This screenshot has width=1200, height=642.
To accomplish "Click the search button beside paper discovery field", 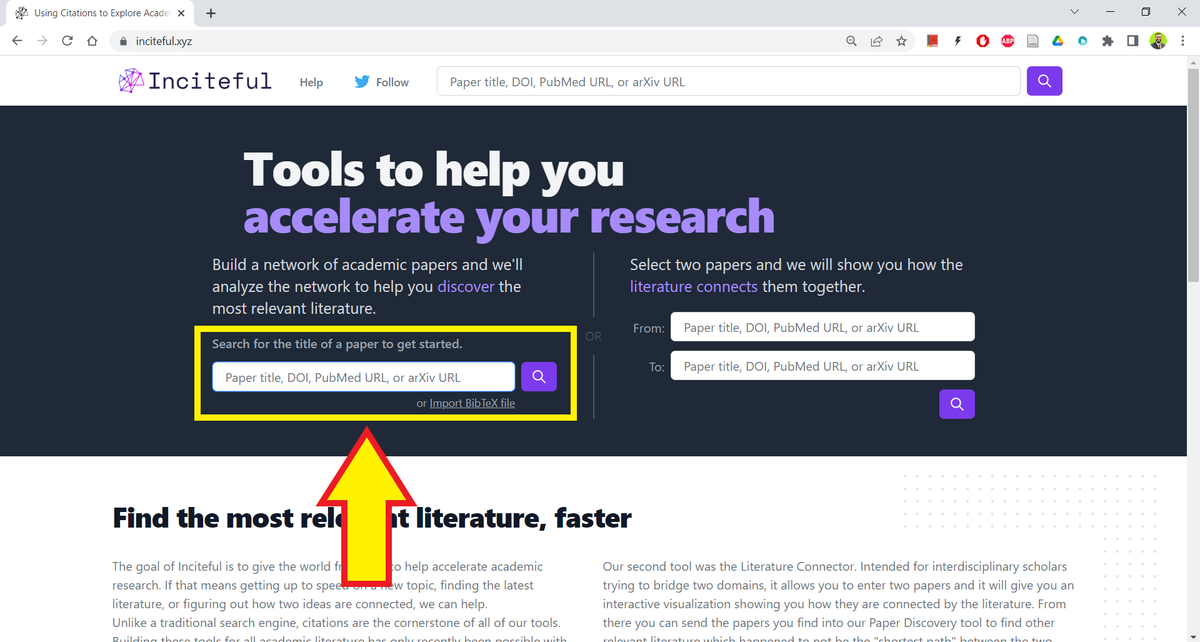I will click(x=539, y=377).
